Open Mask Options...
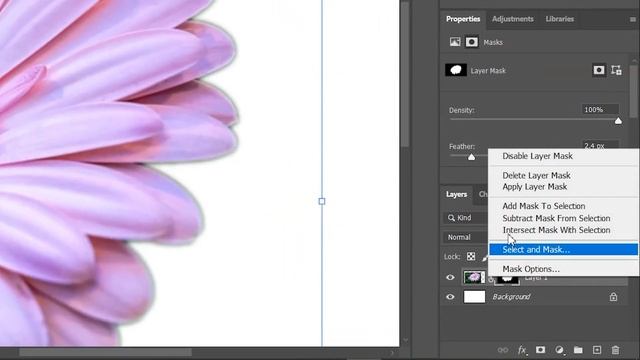The image size is (640, 360). [x=531, y=269]
